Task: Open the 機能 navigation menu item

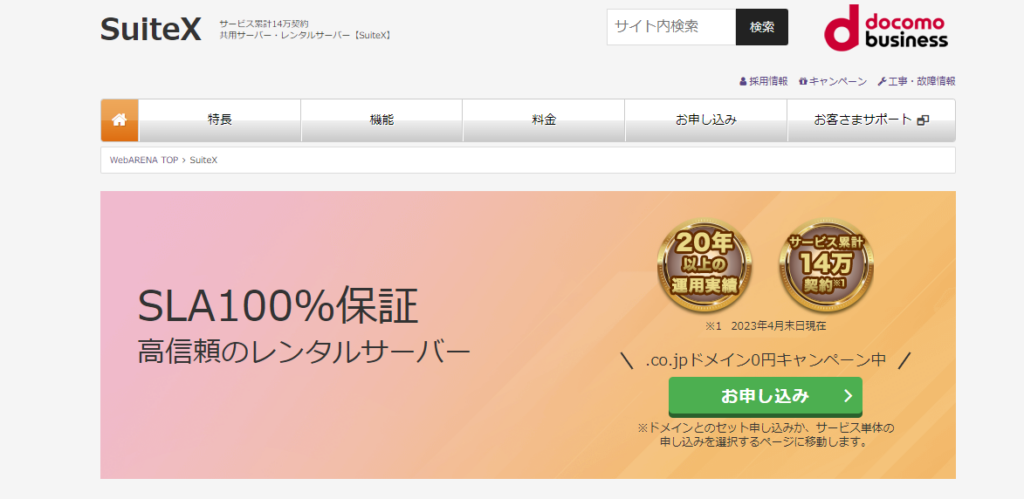Action: pyautogui.click(x=382, y=120)
